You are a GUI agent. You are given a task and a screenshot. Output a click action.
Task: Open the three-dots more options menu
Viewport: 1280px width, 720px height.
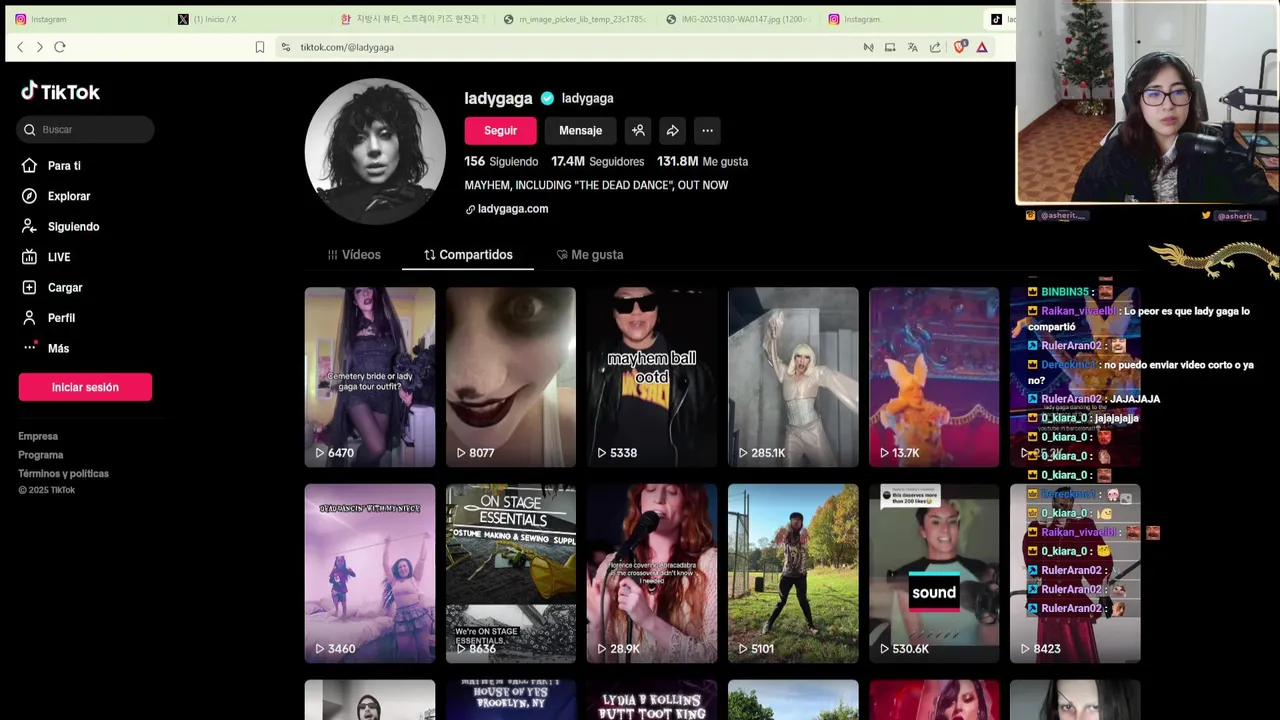pyautogui.click(x=707, y=131)
